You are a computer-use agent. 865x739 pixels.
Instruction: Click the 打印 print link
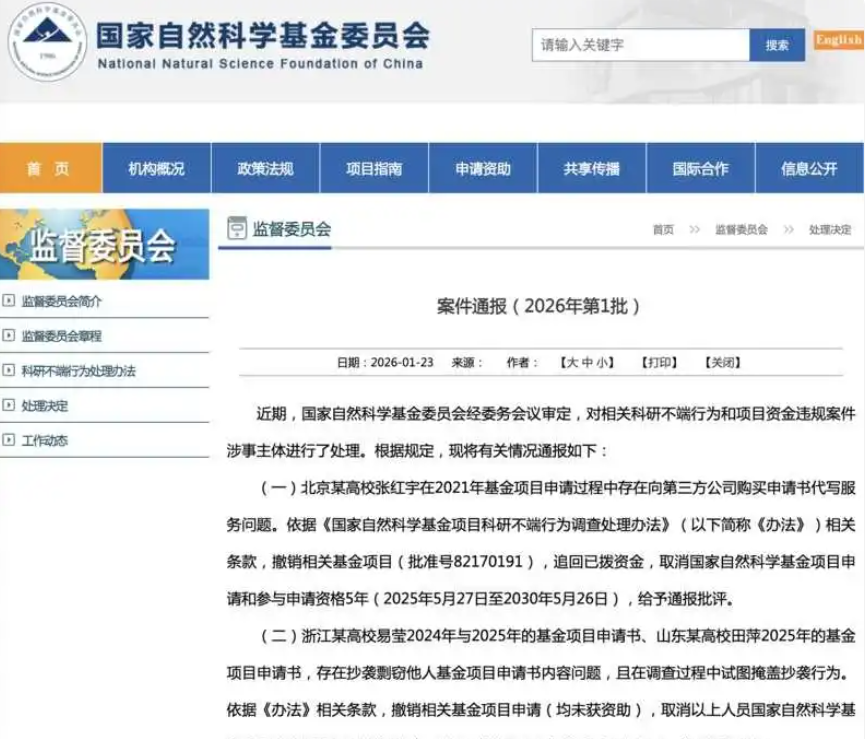click(x=659, y=362)
